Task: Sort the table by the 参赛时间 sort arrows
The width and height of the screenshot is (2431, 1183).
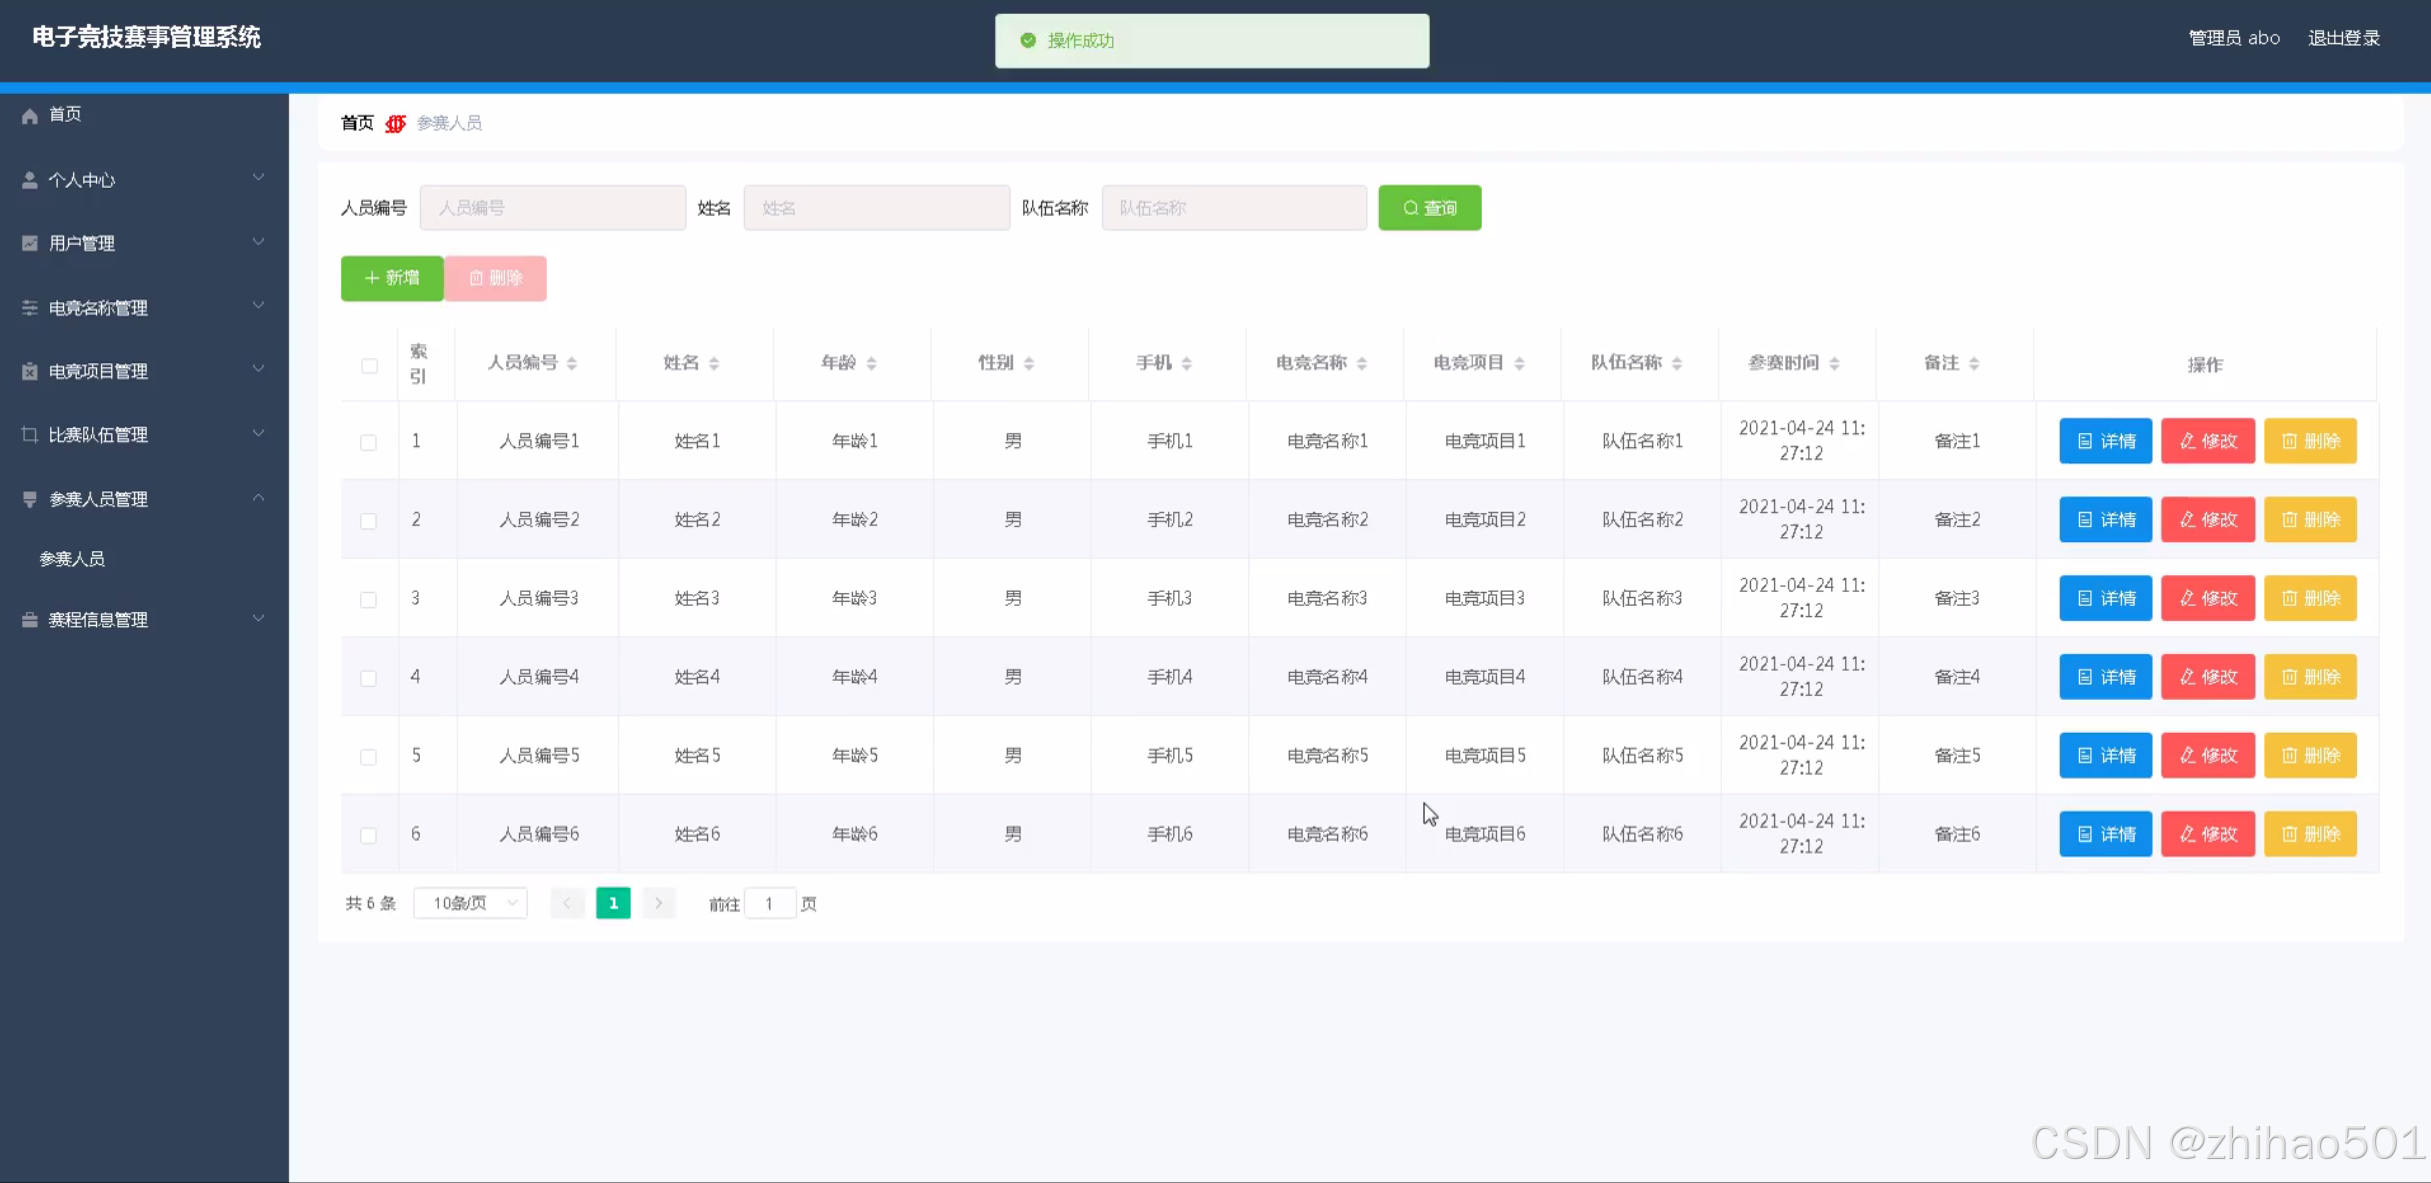Action: 1834,363
